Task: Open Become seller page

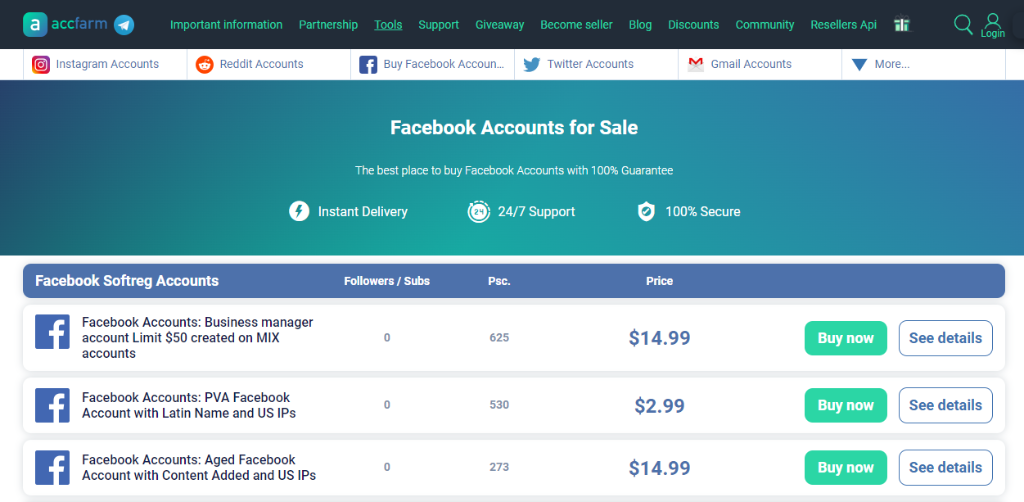Action: 577,25
